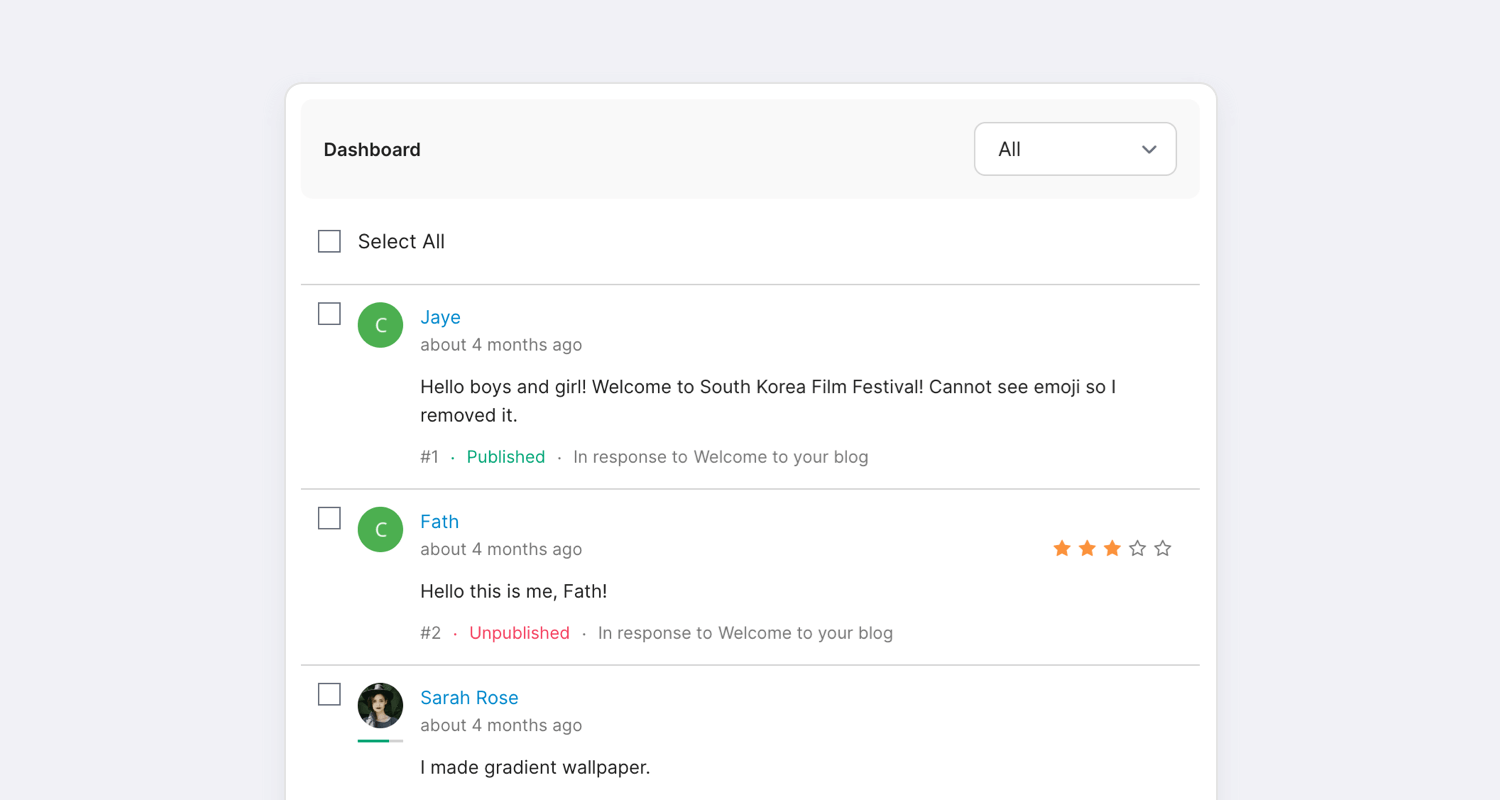Screen dimensions: 1500x800
Task: Click Sarah Rose's profile picture
Action: pyautogui.click(x=380, y=705)
